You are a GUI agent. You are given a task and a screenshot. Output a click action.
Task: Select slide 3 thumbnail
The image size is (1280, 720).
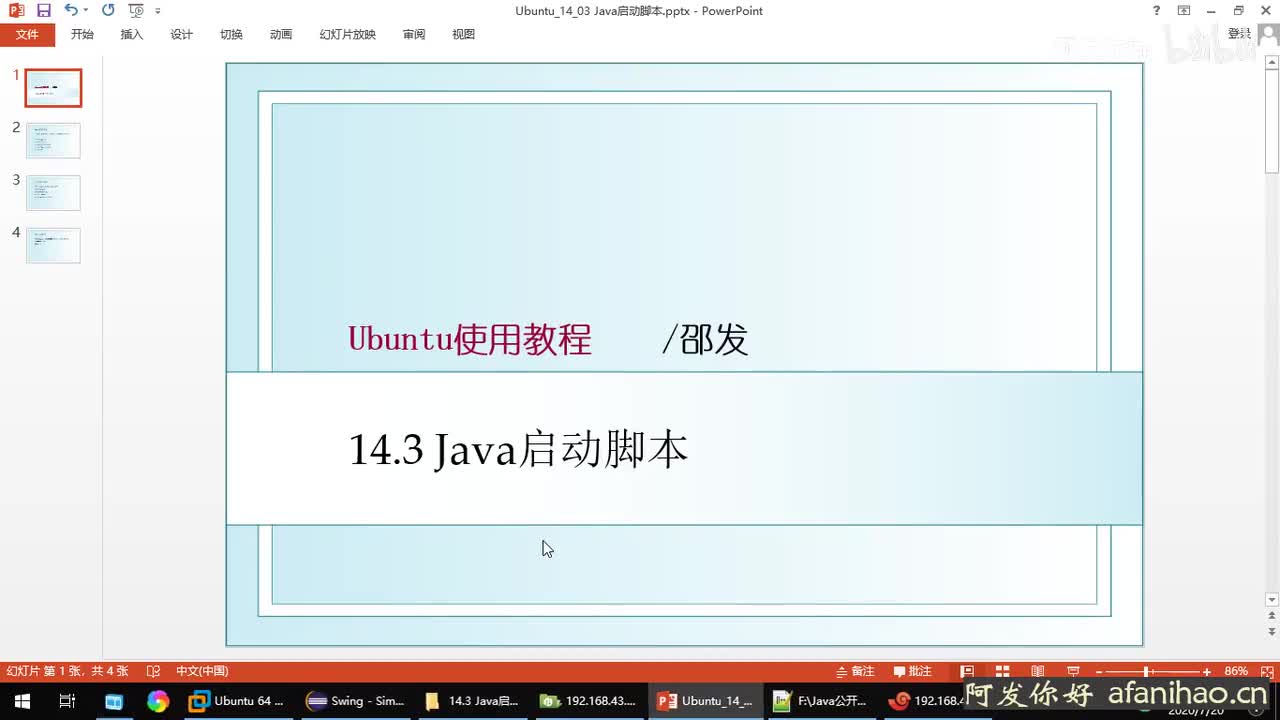pos(53,193)
